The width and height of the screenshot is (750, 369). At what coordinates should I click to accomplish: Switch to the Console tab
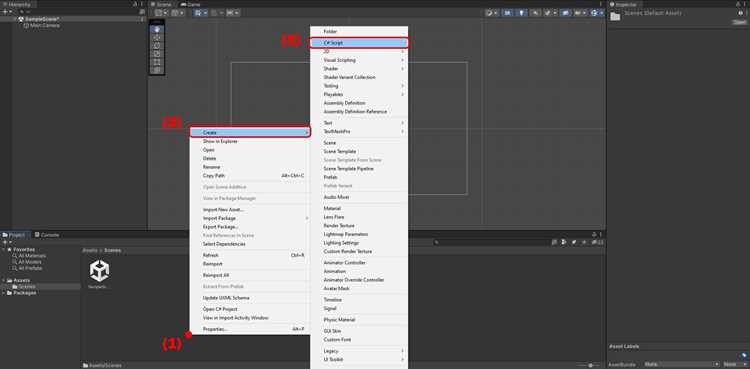(x=47, y=235)
